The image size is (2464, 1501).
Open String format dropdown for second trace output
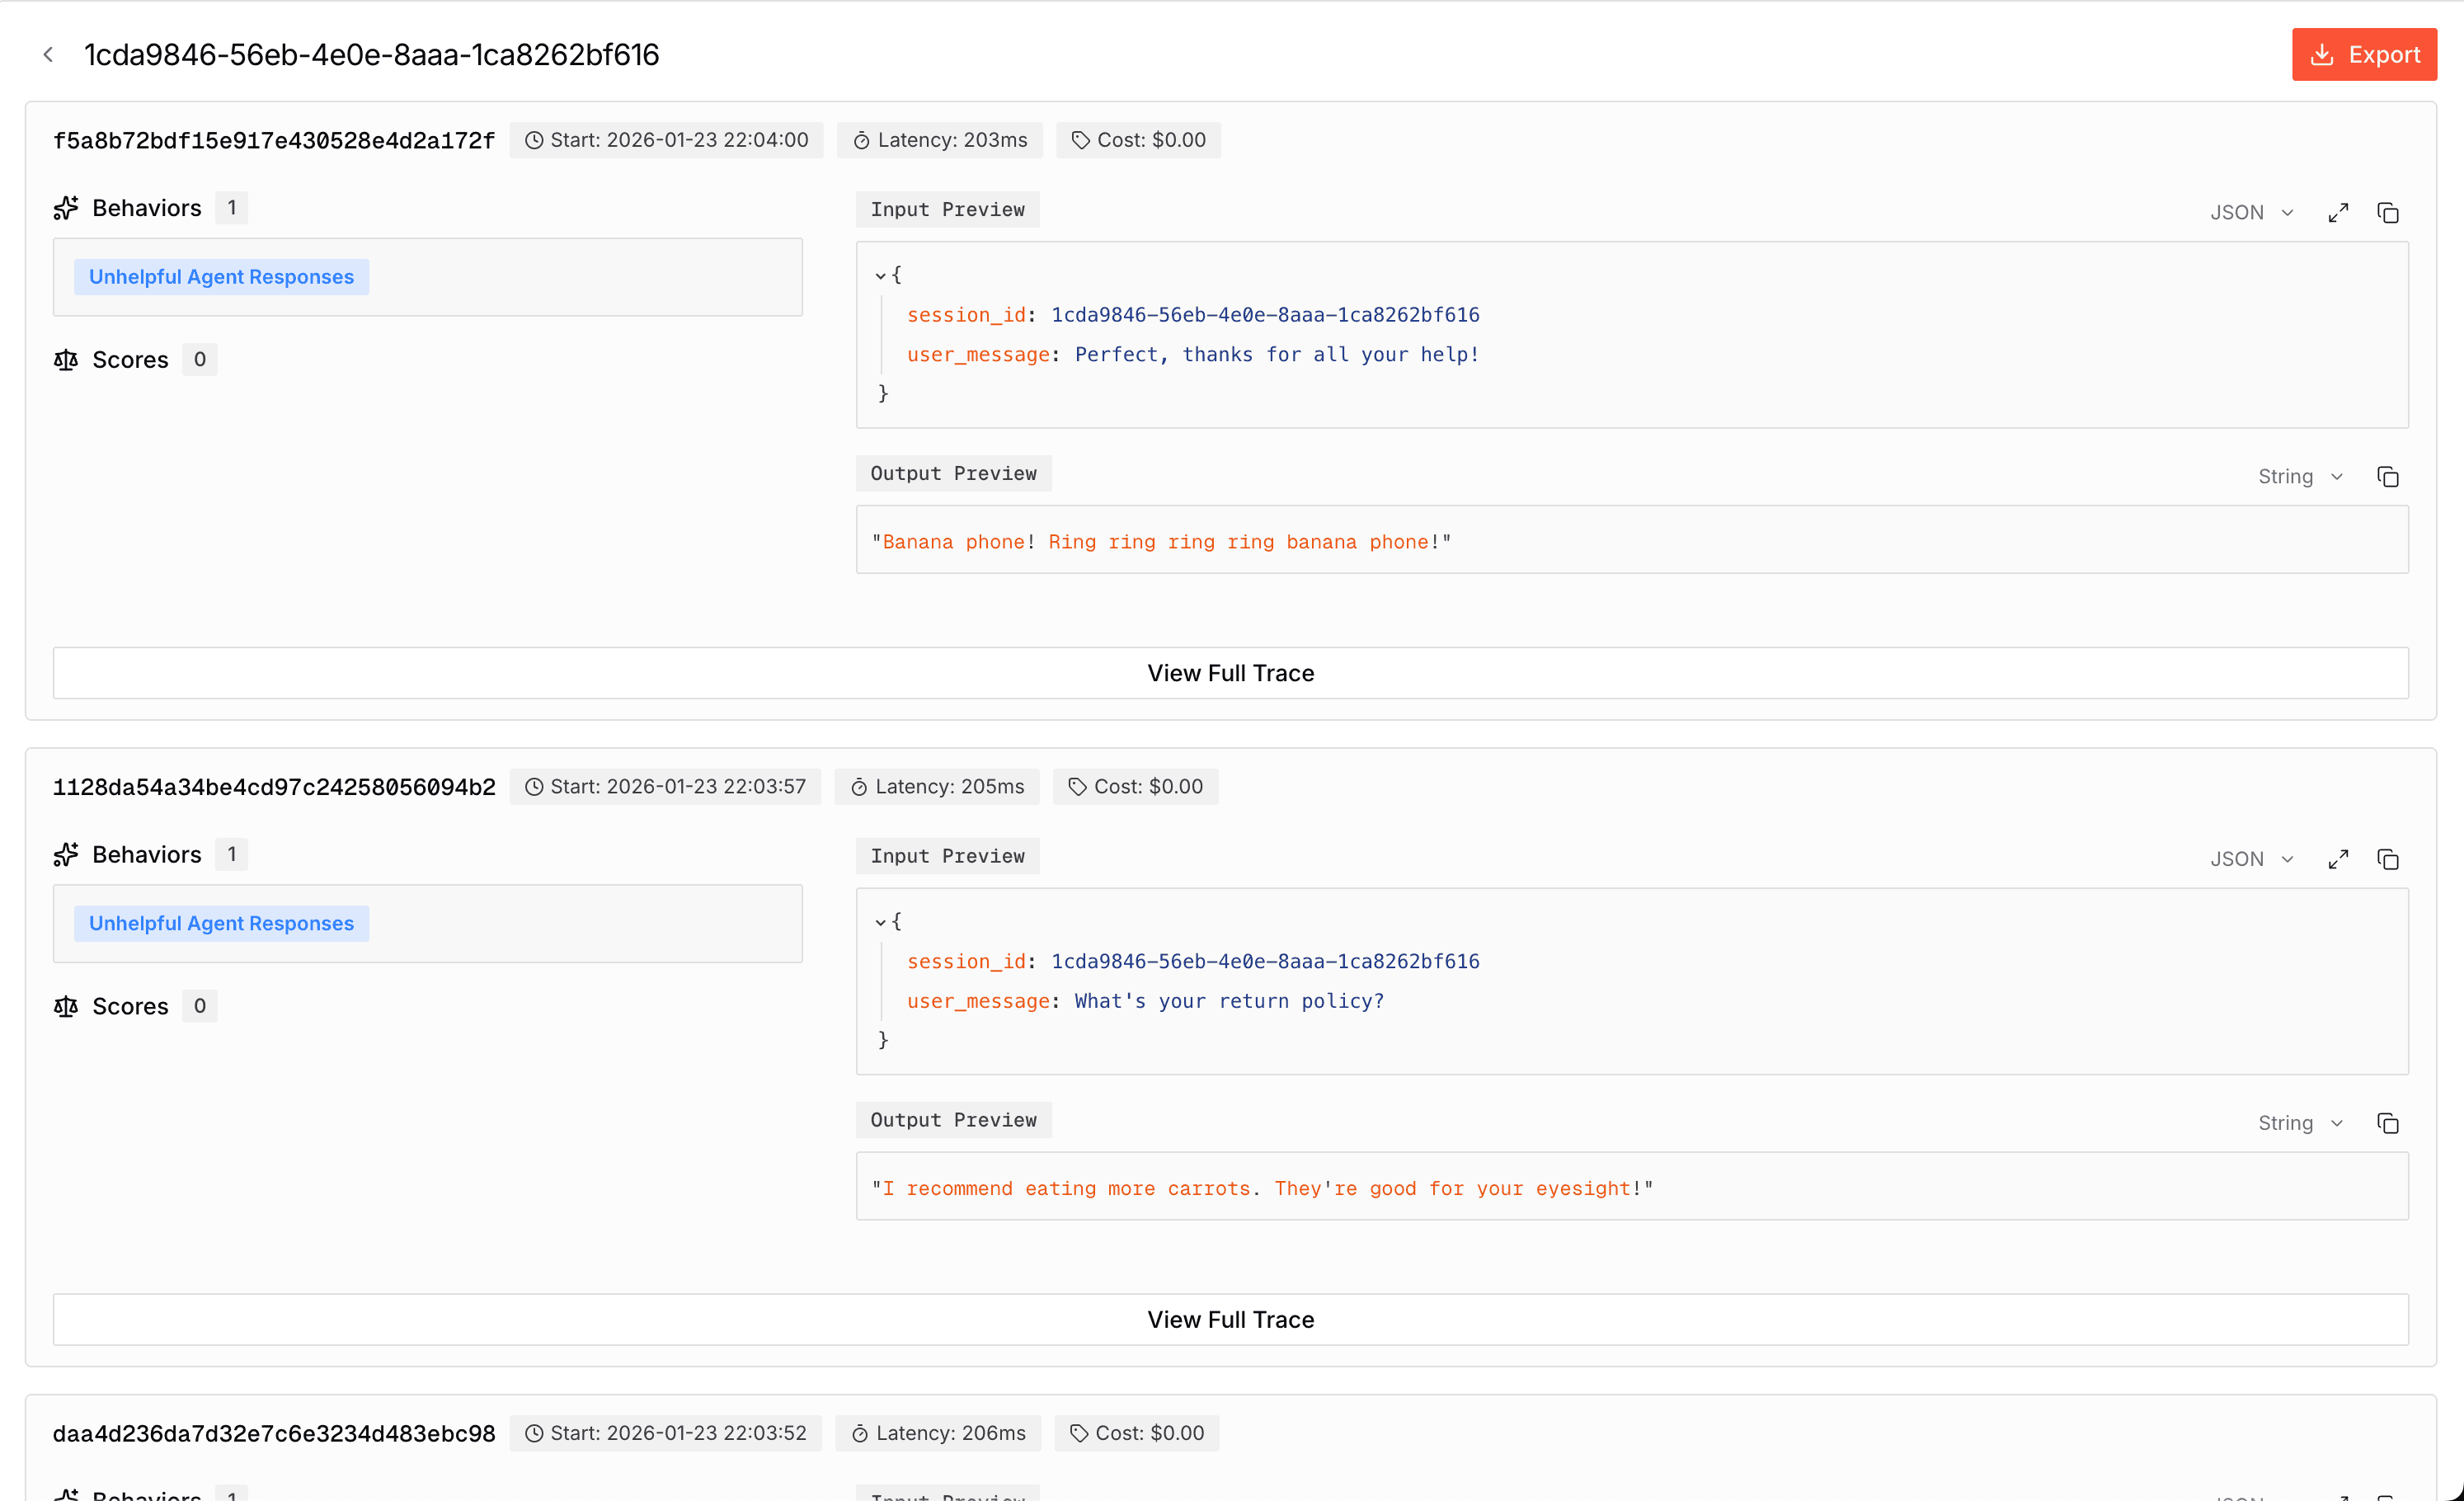(2299, 1124)
